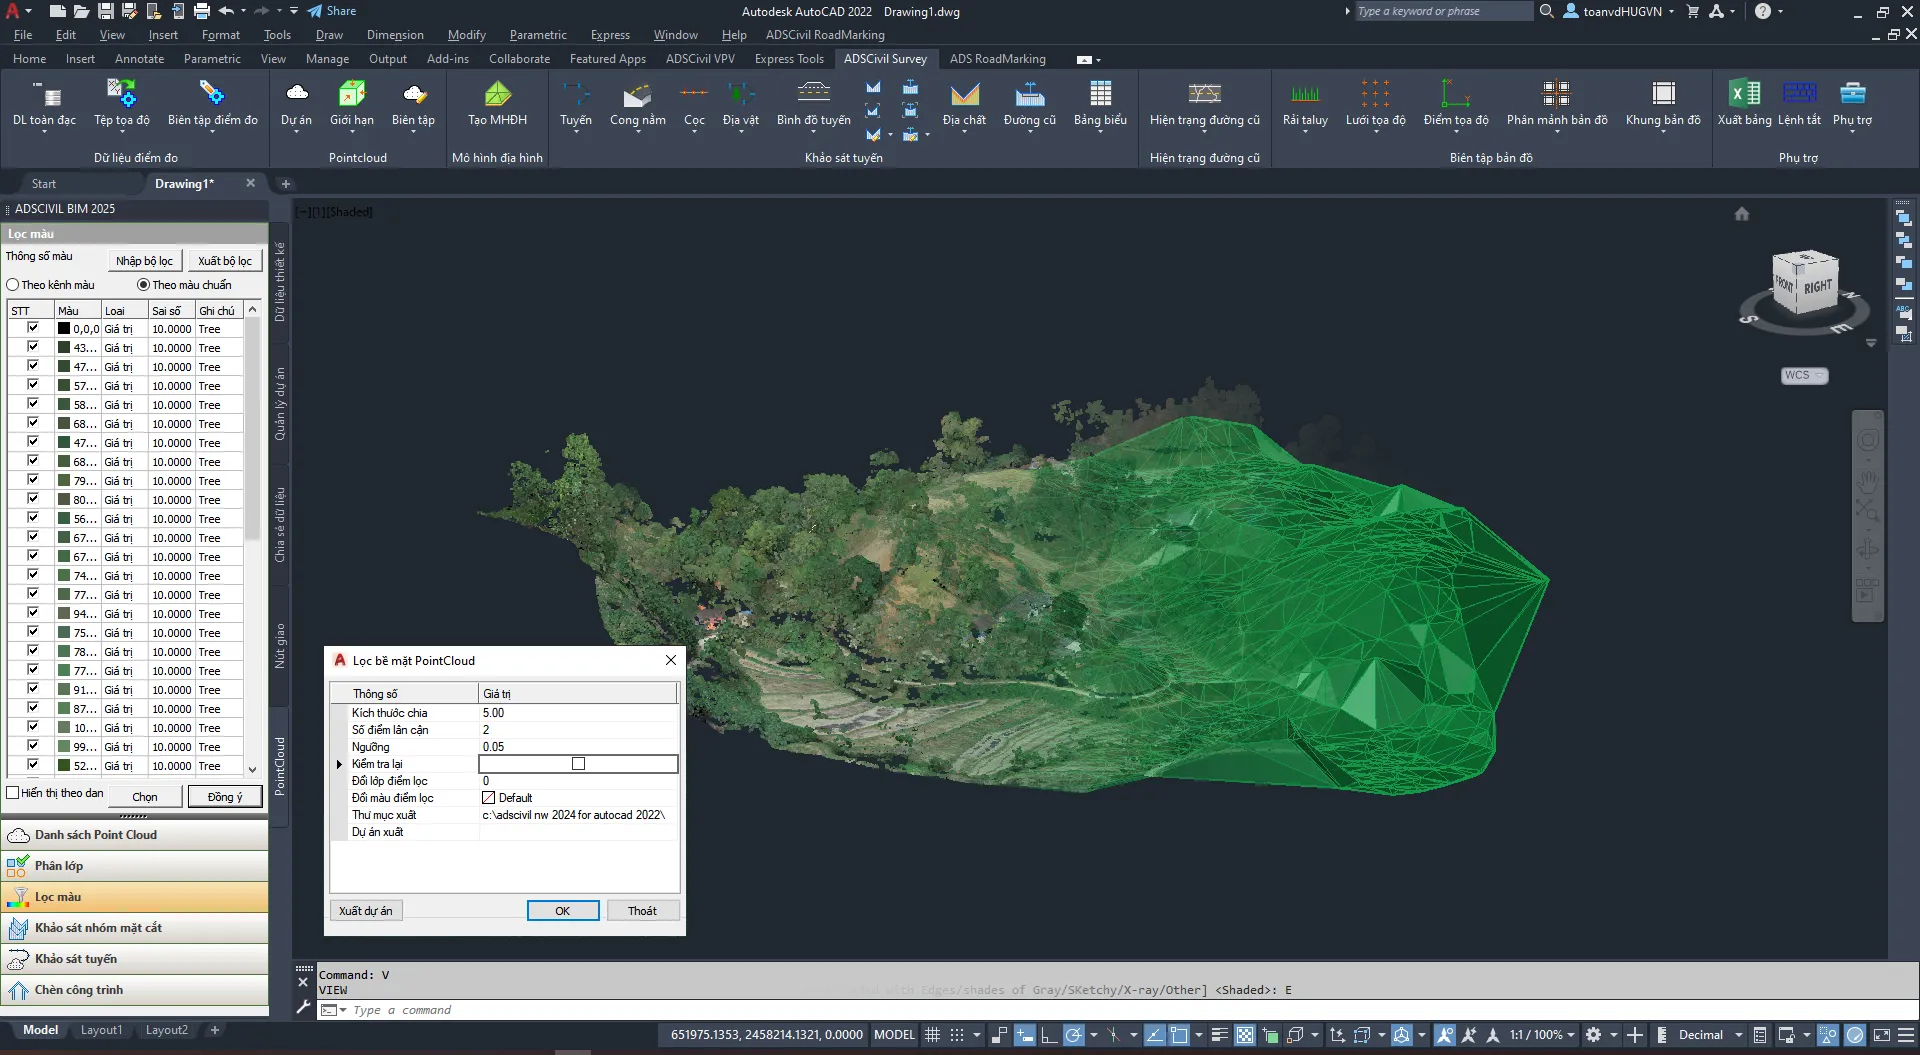Click the Xuất dự án button
Image resolution: width=1920 pixels, height=1055 pixels.
[366, 911]
